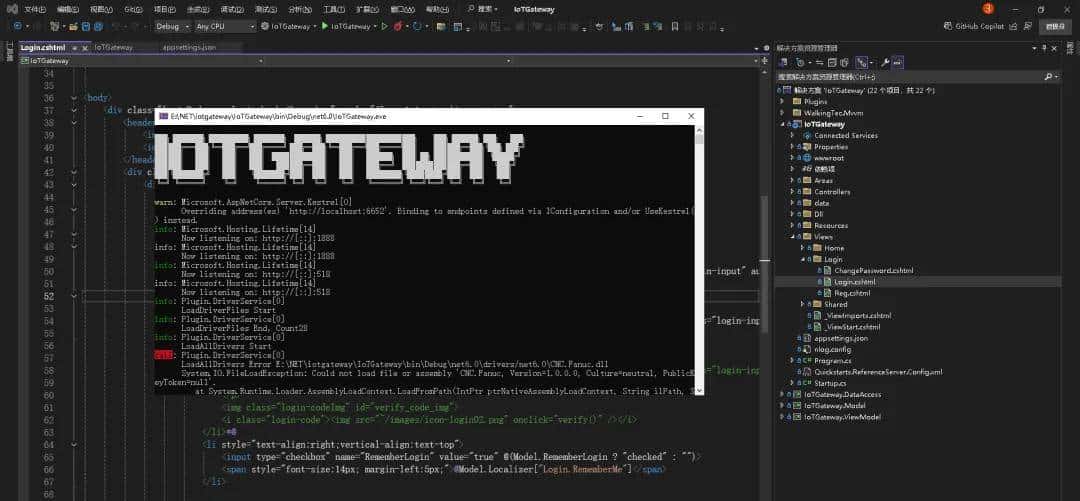The image size is (1080, 501).
Task: Open Startup.cs in Solution Explorer
Action: (x=830, y=382)
